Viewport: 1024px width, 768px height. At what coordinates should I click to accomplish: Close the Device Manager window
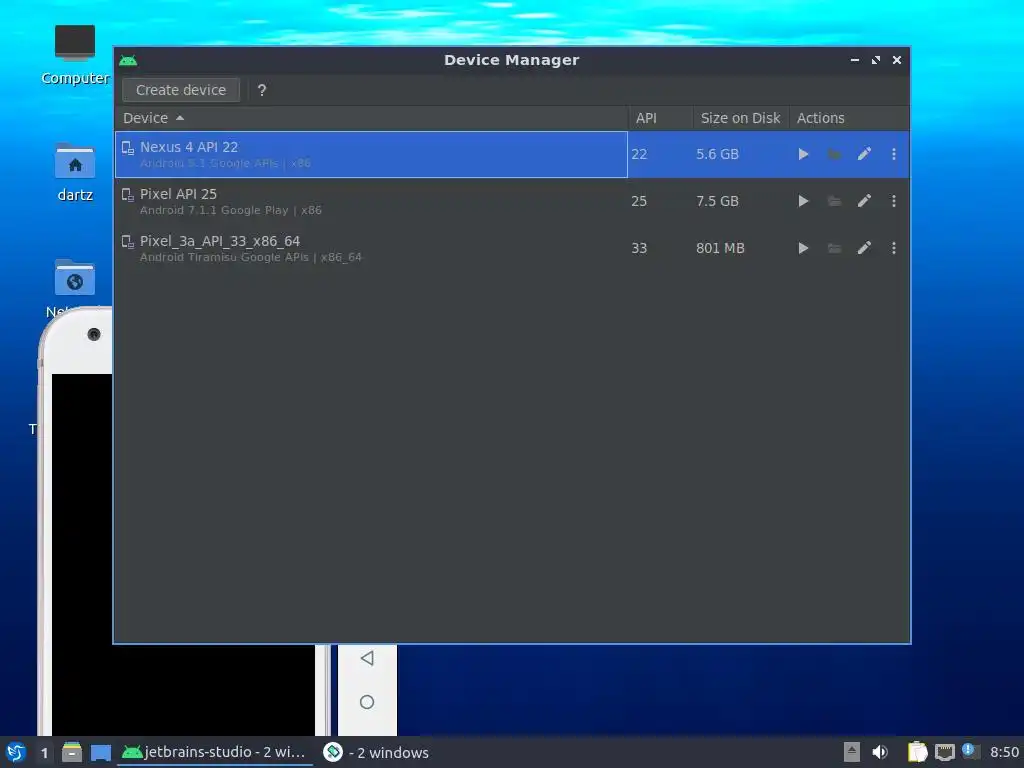point(897,60)
